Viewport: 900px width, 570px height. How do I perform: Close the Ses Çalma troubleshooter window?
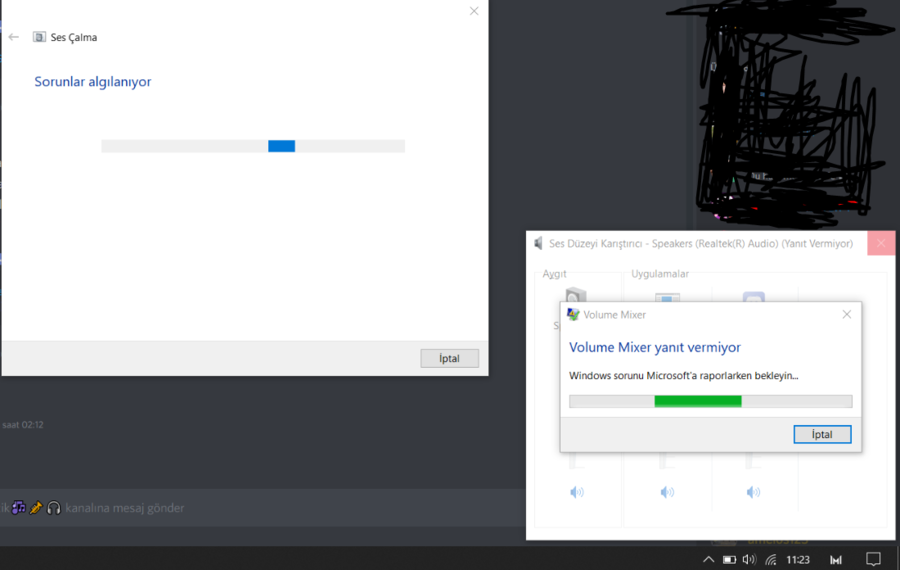tap(474, 11)
